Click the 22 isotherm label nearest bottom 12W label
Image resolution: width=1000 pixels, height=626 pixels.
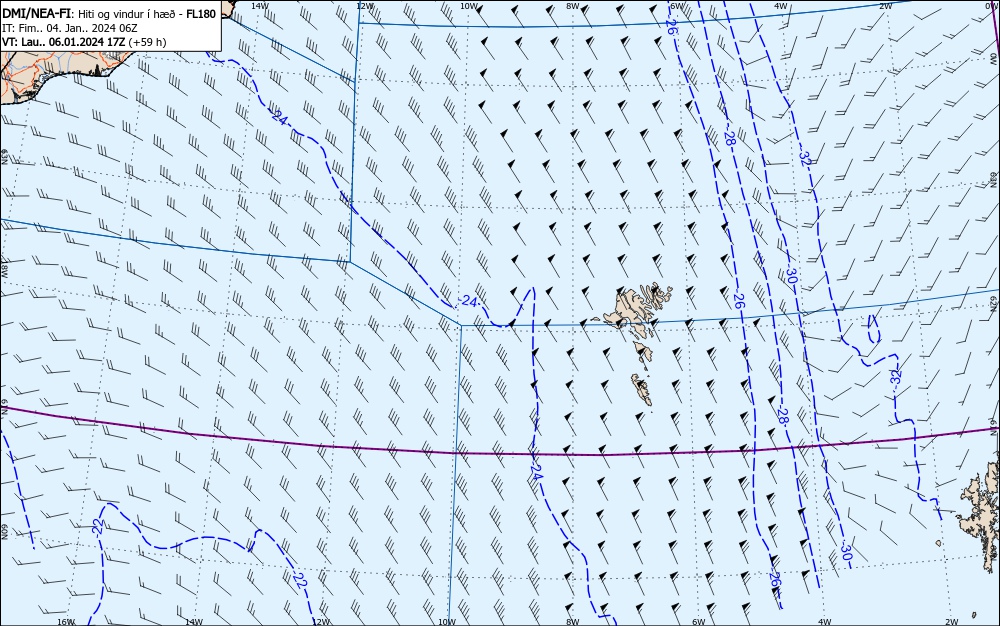point(300,579)
